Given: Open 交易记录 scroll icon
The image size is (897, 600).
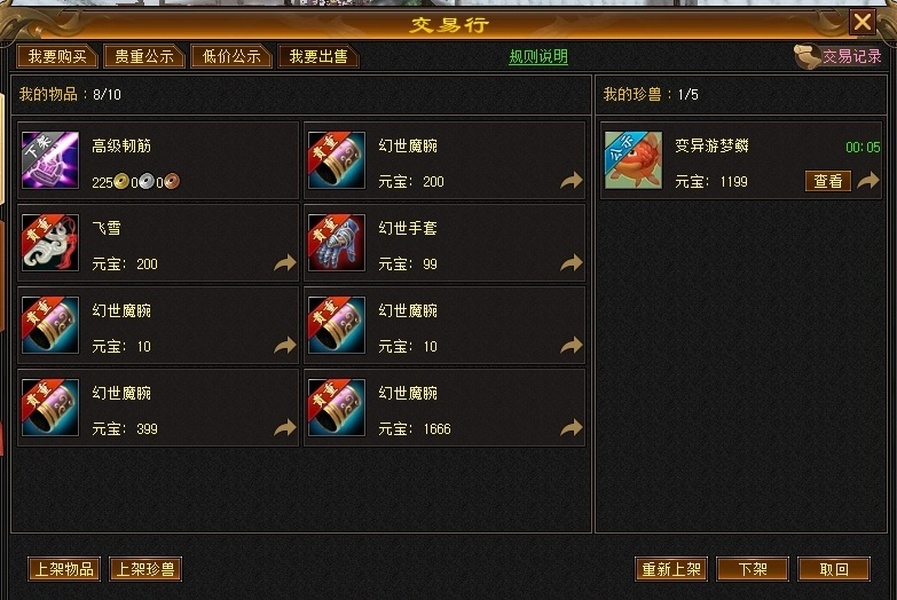Looking at the screenshot, I should pos(807,57).
